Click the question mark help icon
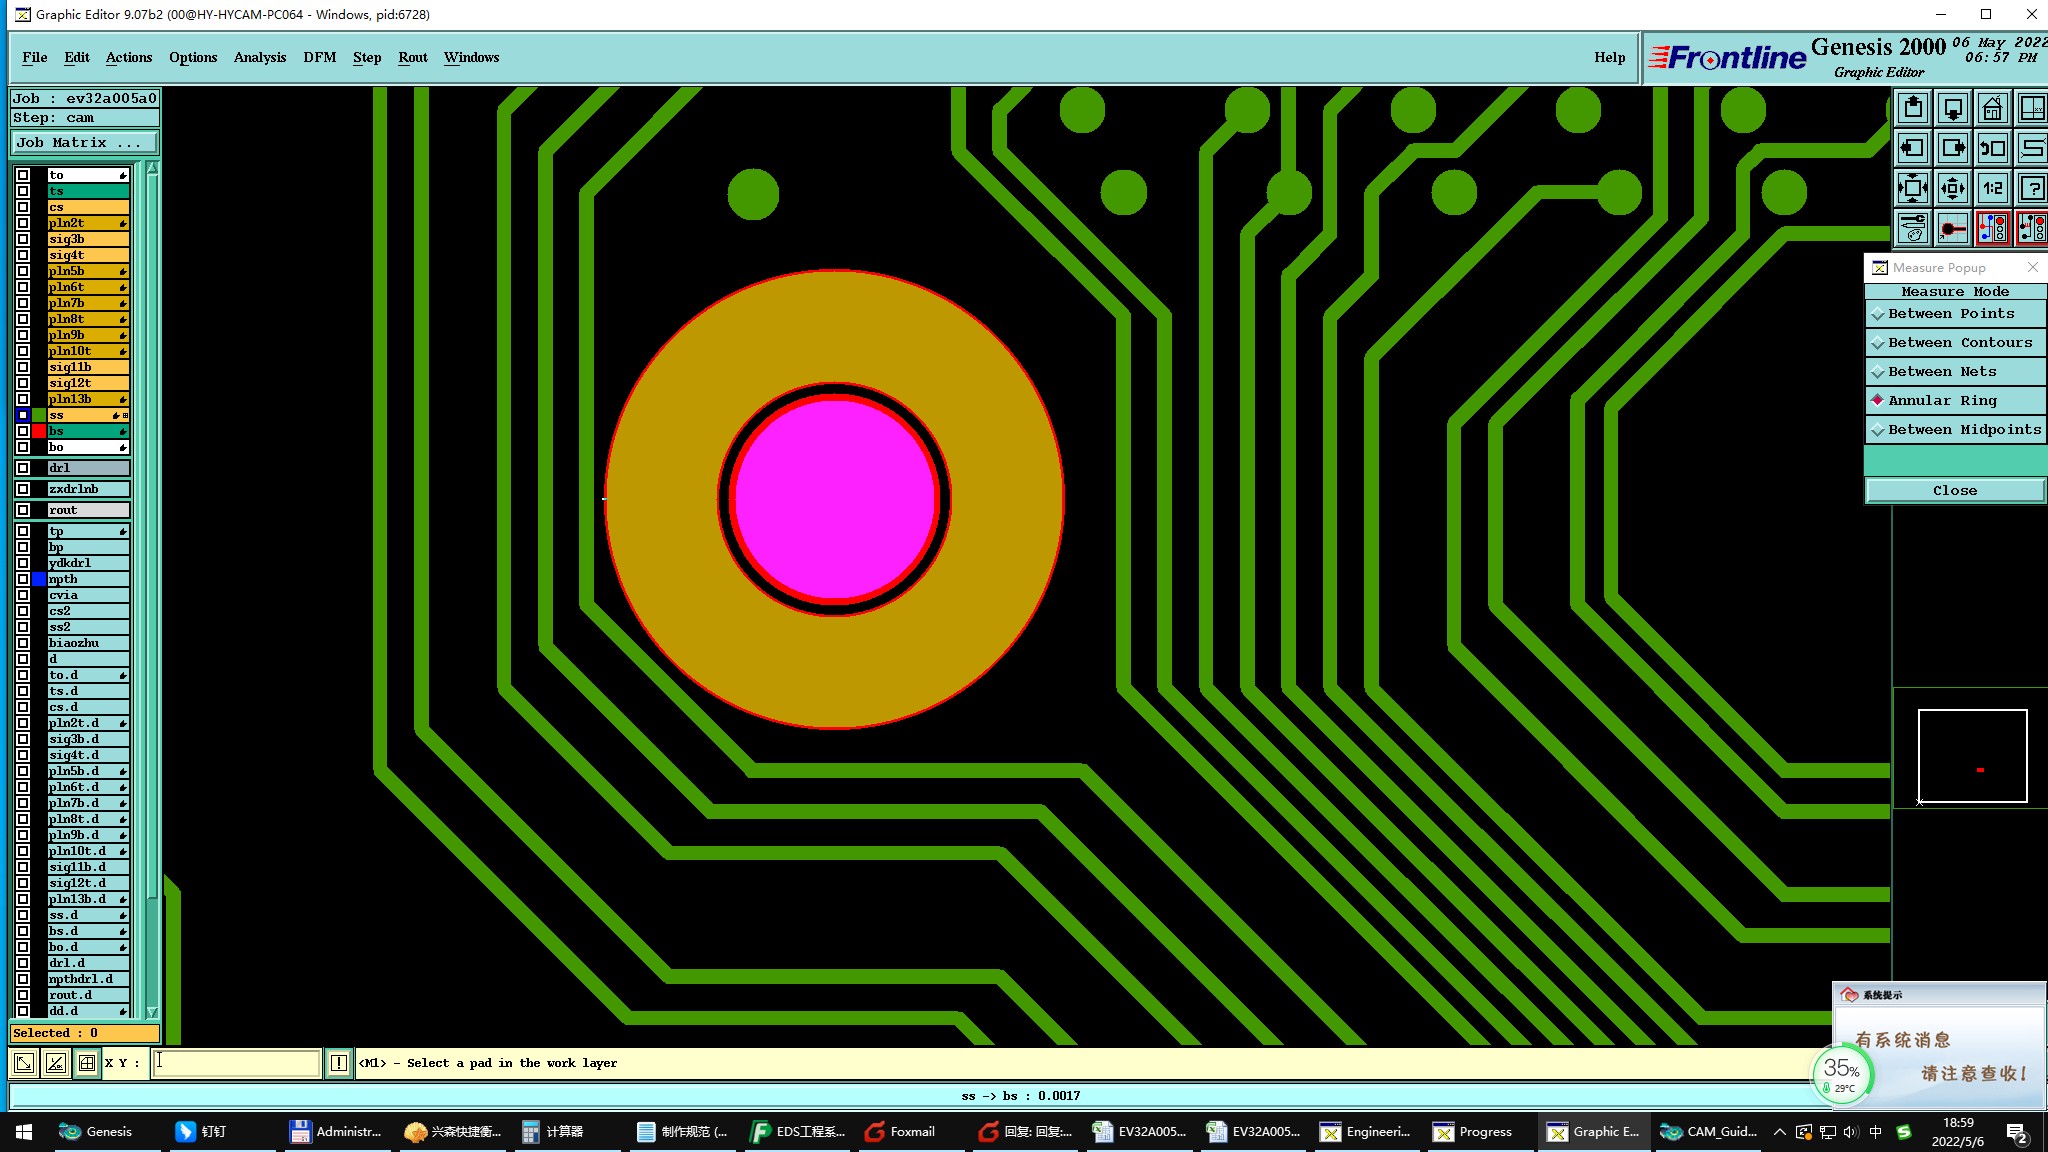Viewport: 2048px width, 1152px height. pyautogui.click(x=2031, y=188)
